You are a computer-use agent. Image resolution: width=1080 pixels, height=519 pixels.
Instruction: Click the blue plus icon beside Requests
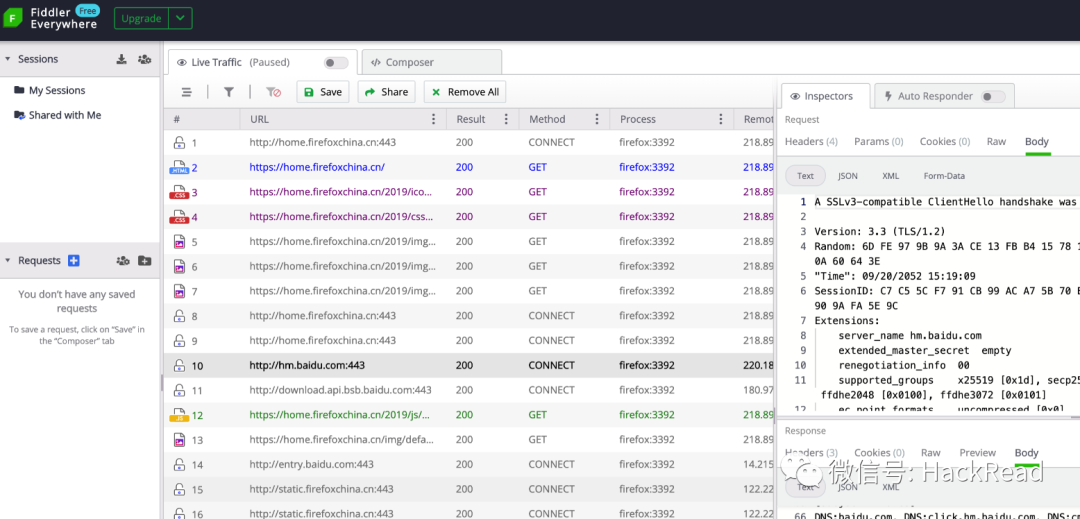coord(74,261)
